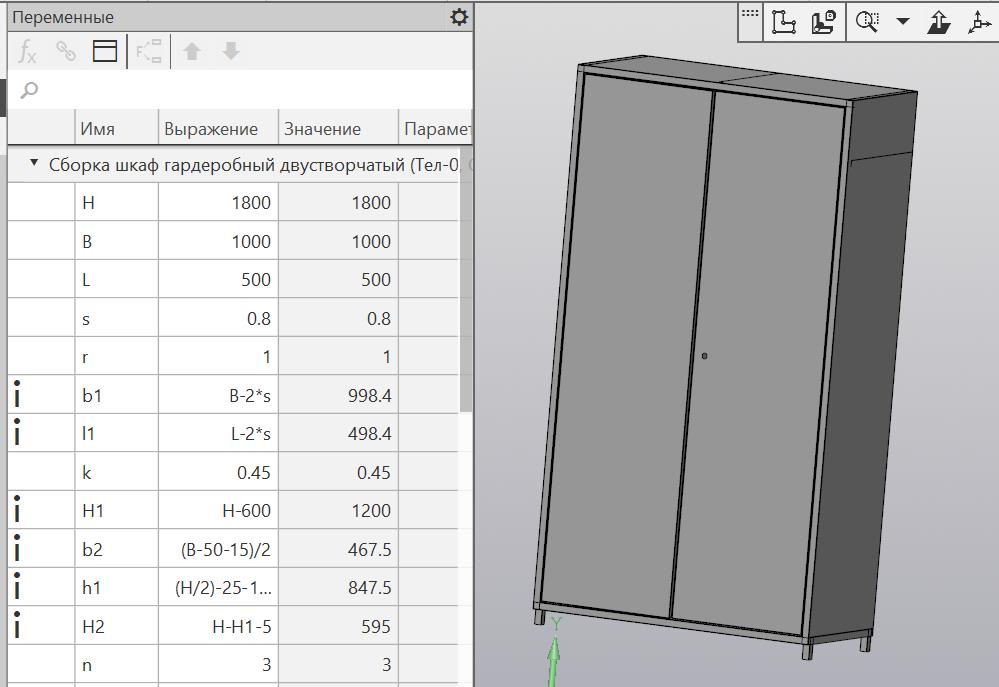Click the viewport toolbar grip handle
Viewport: 999px width, 687px height.
point(751,13)
